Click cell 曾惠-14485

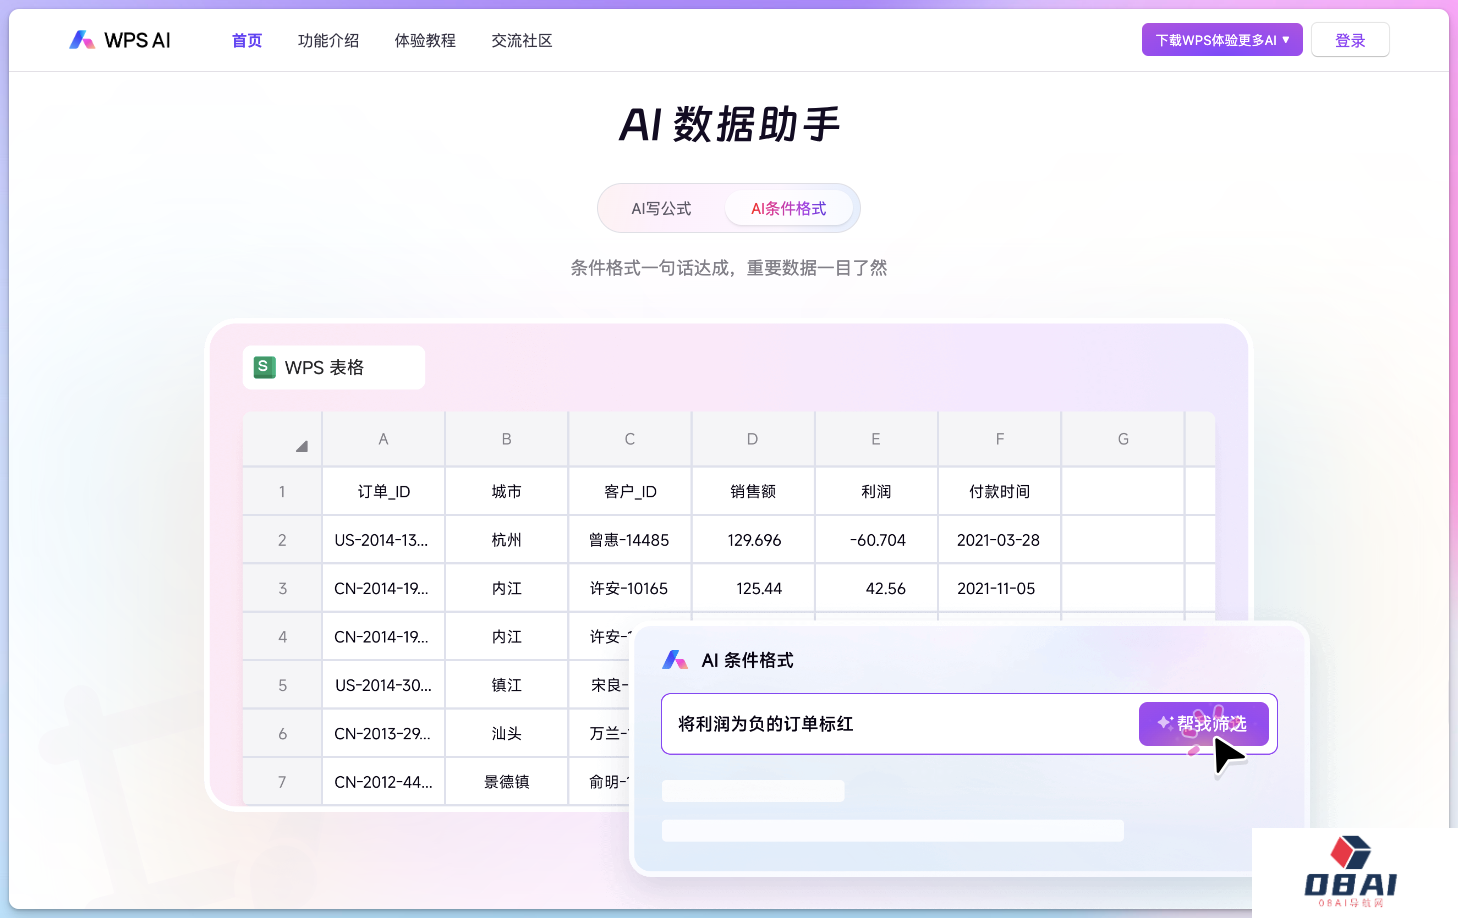(630, 540)
